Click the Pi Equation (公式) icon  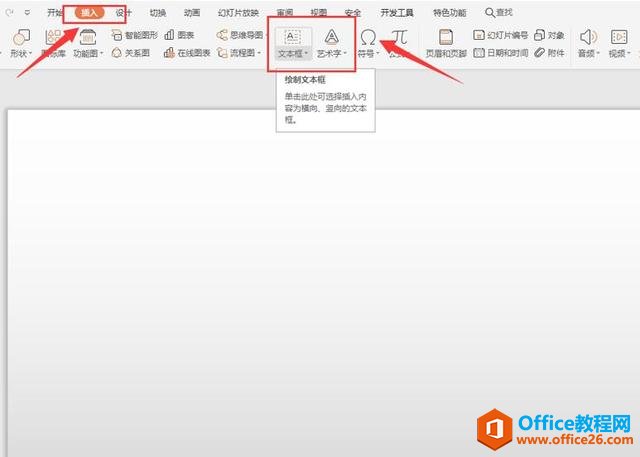click(x=399, y=38)
